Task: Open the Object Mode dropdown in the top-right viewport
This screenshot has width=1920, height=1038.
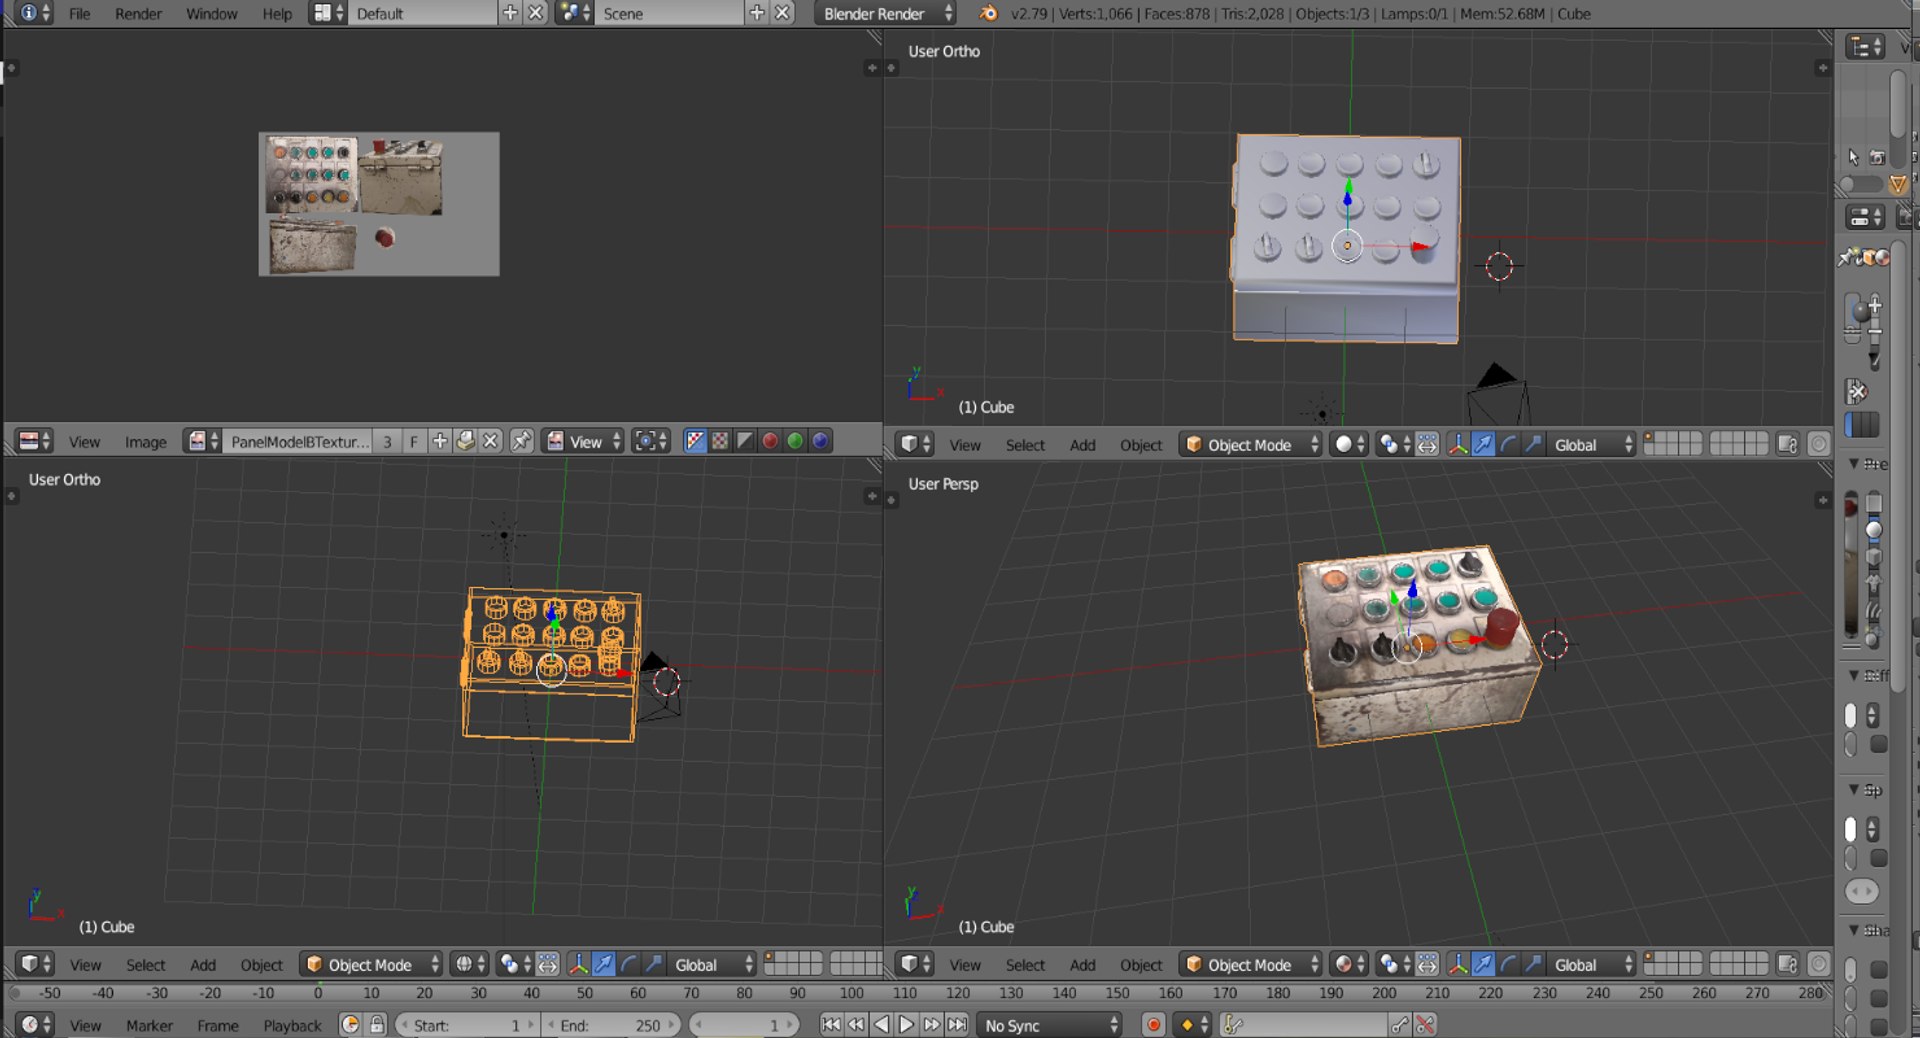Action: point(1252,444)
